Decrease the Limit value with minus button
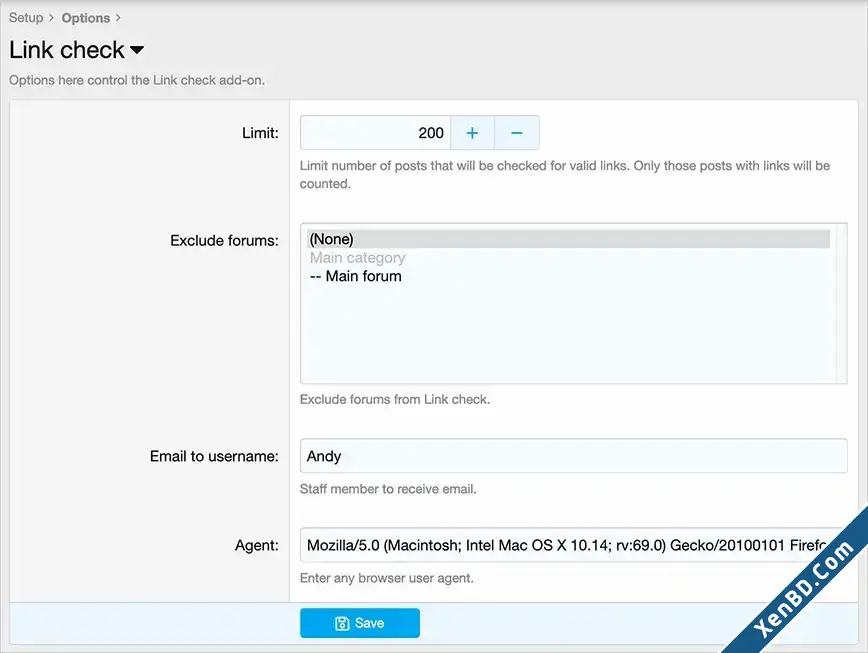The image size is (868, 653). click(516, 133)
